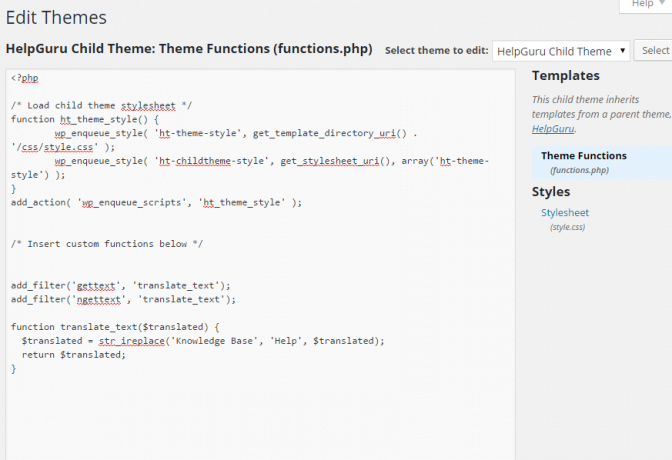Viewport: 672px width, 460px height.
Task: Click the 'HelpGuru Child Theme: Theme Functions' heading
Action: 189,48
